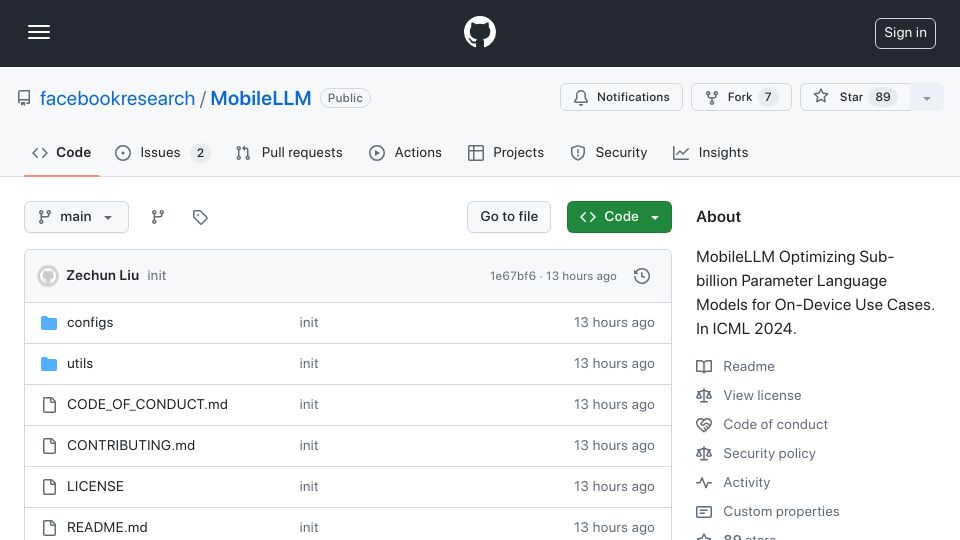This screenshot has width=960, height=540.
Task: Click the README.md file icon
Action: point(49,528)
